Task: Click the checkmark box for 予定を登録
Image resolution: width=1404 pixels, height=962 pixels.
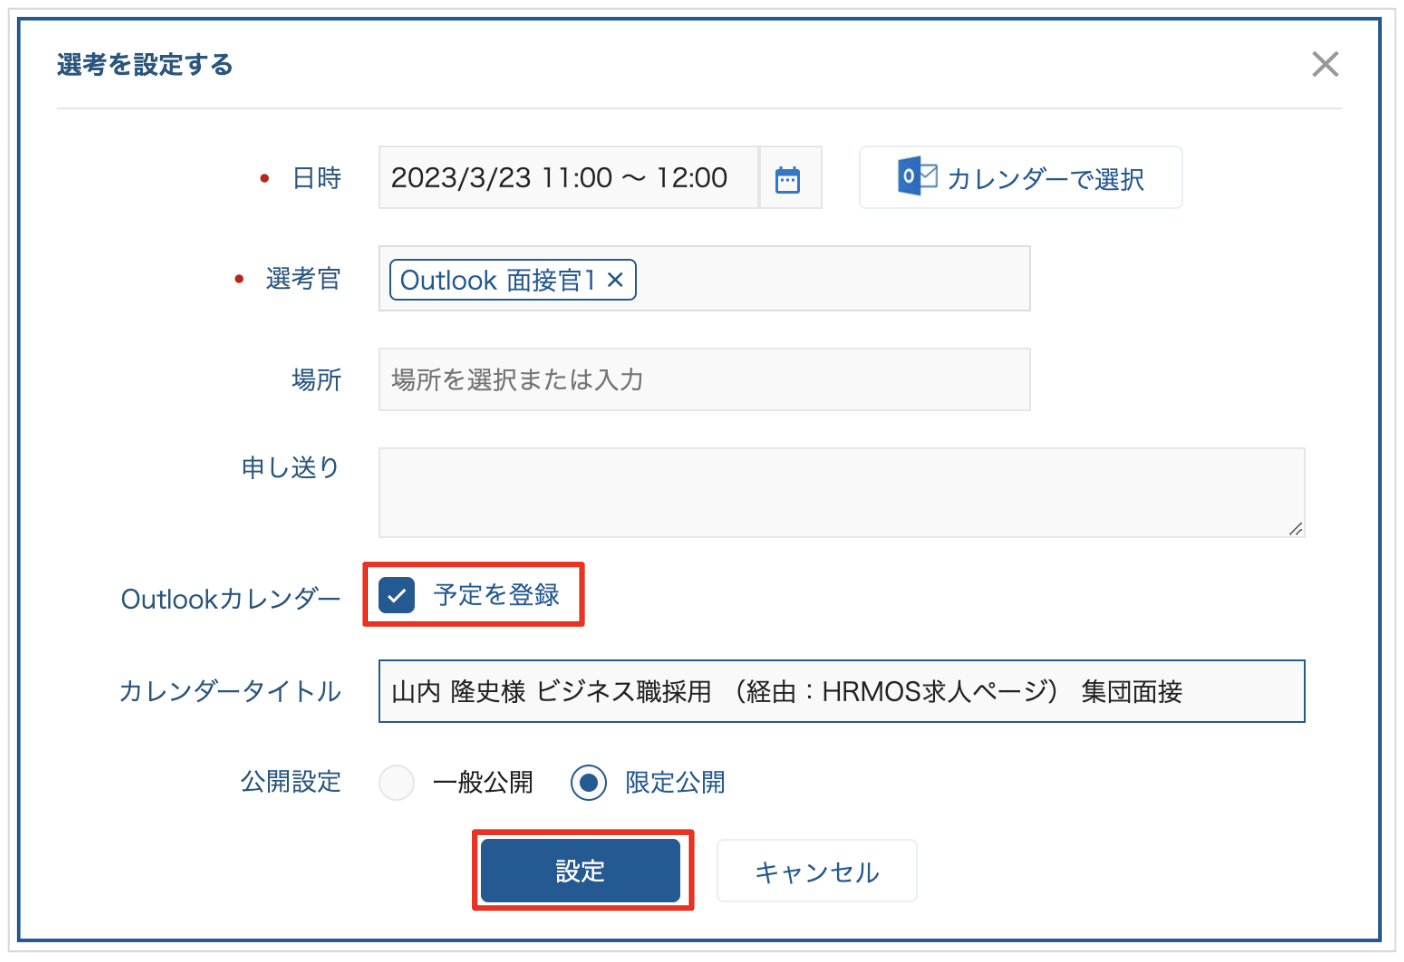Action: click(397, 596)
